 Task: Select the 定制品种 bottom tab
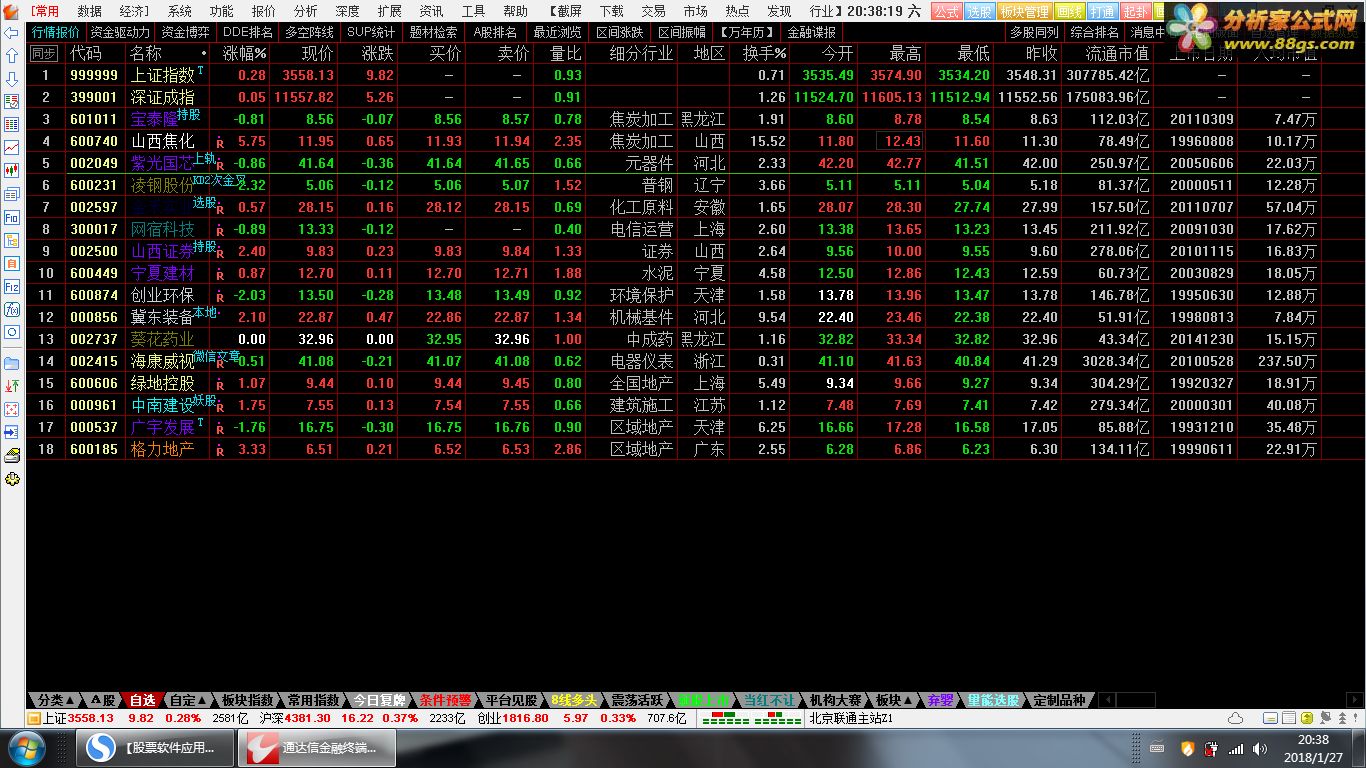point(1059,700)
